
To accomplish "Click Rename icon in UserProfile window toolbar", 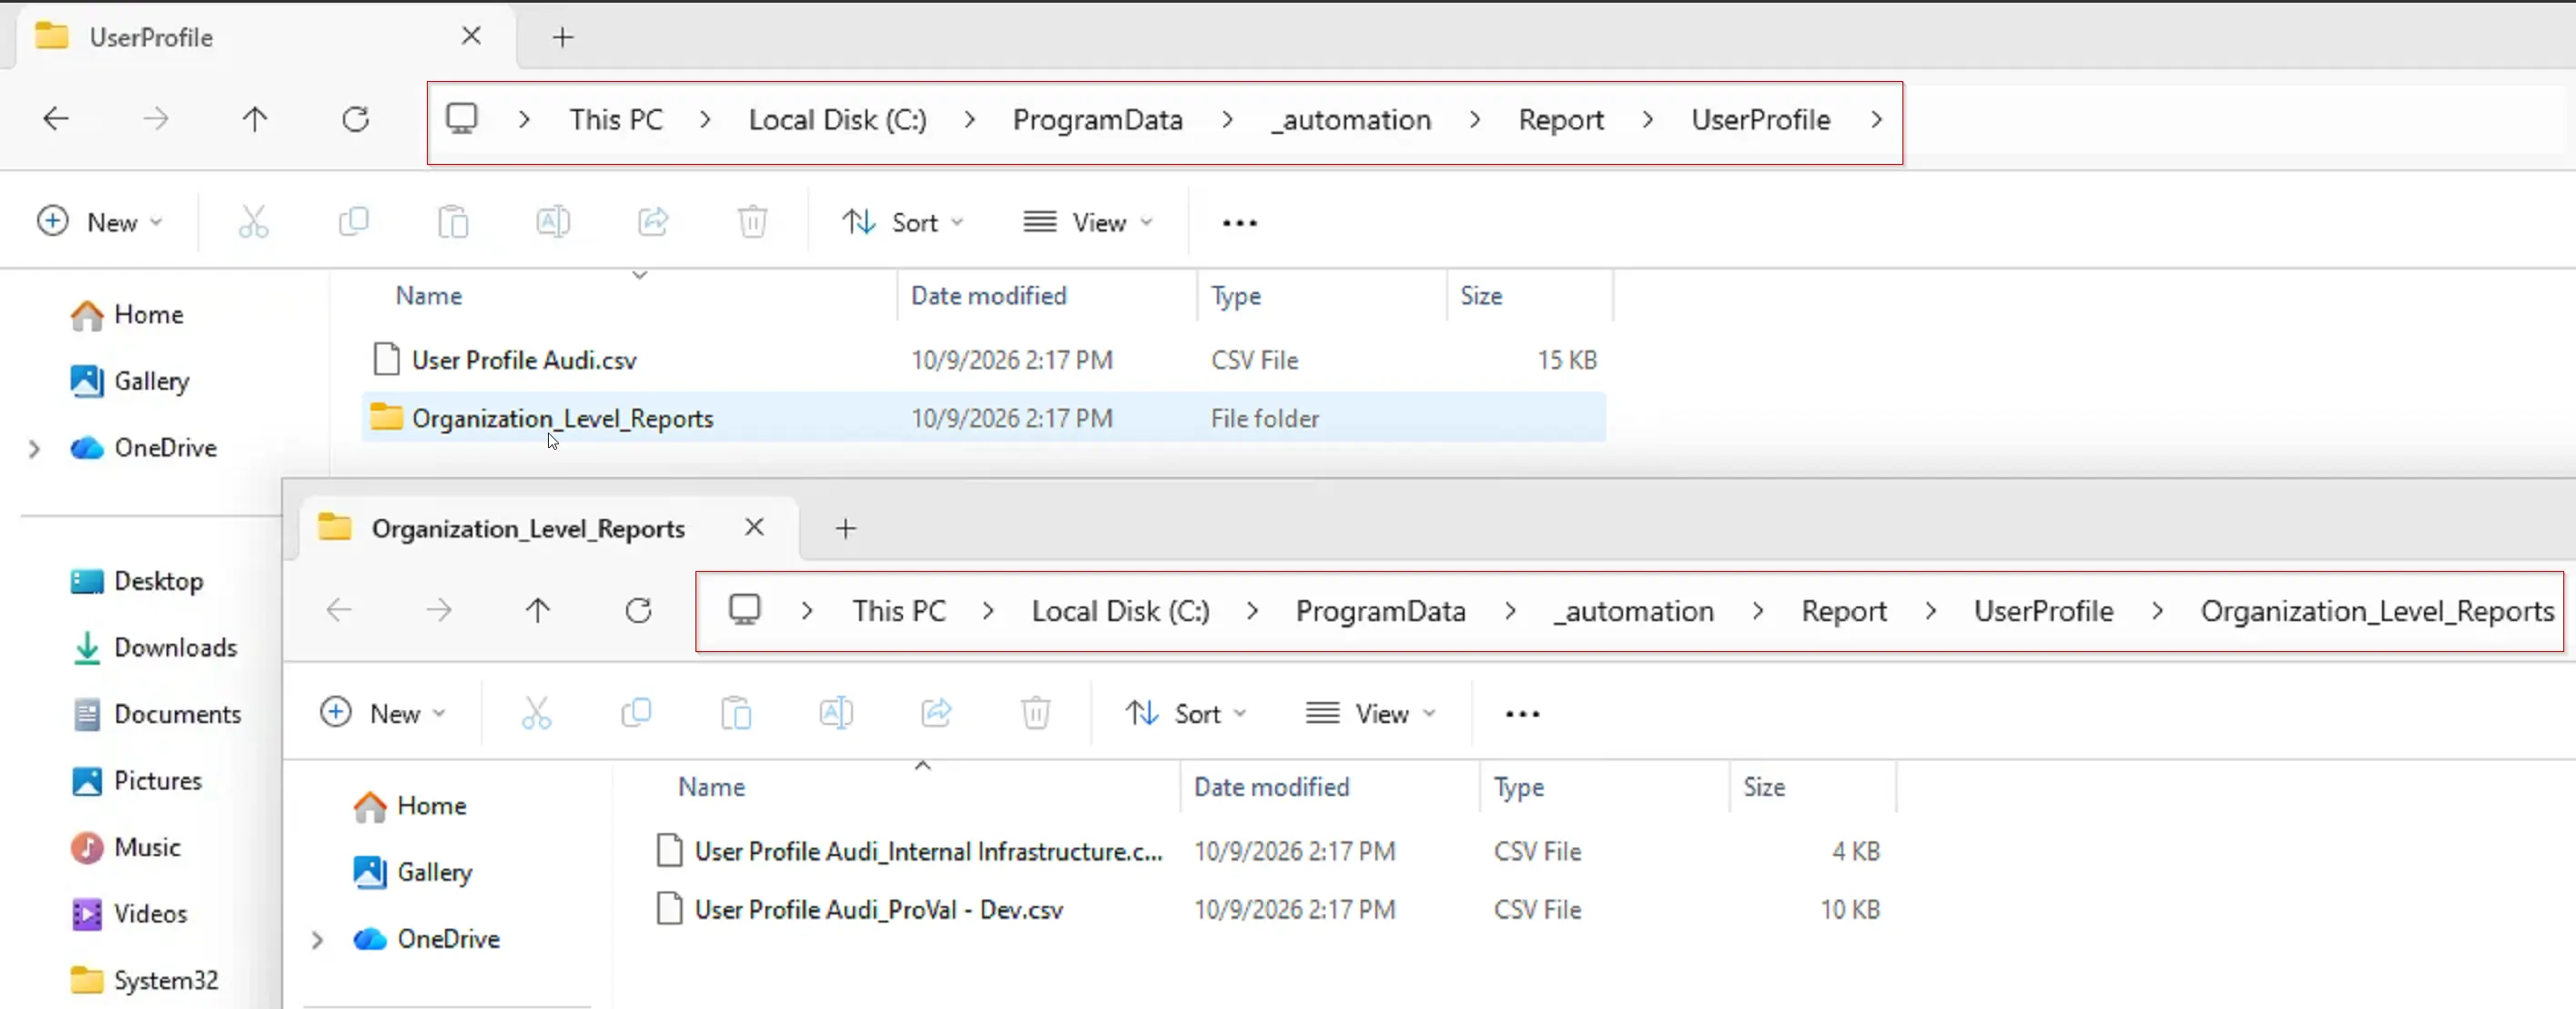I will [x=553, y=222].
